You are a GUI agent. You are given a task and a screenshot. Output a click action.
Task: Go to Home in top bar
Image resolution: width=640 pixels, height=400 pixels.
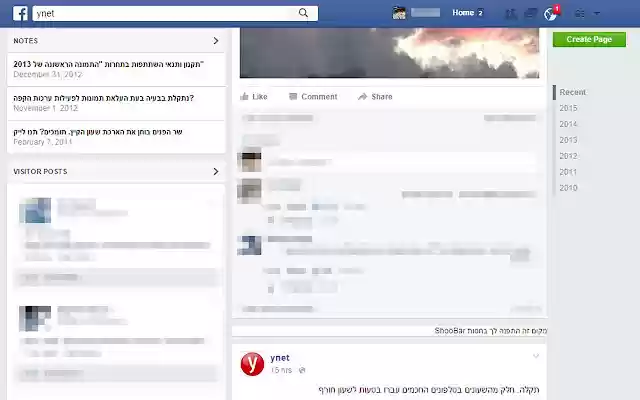click(x=463, y=13)
